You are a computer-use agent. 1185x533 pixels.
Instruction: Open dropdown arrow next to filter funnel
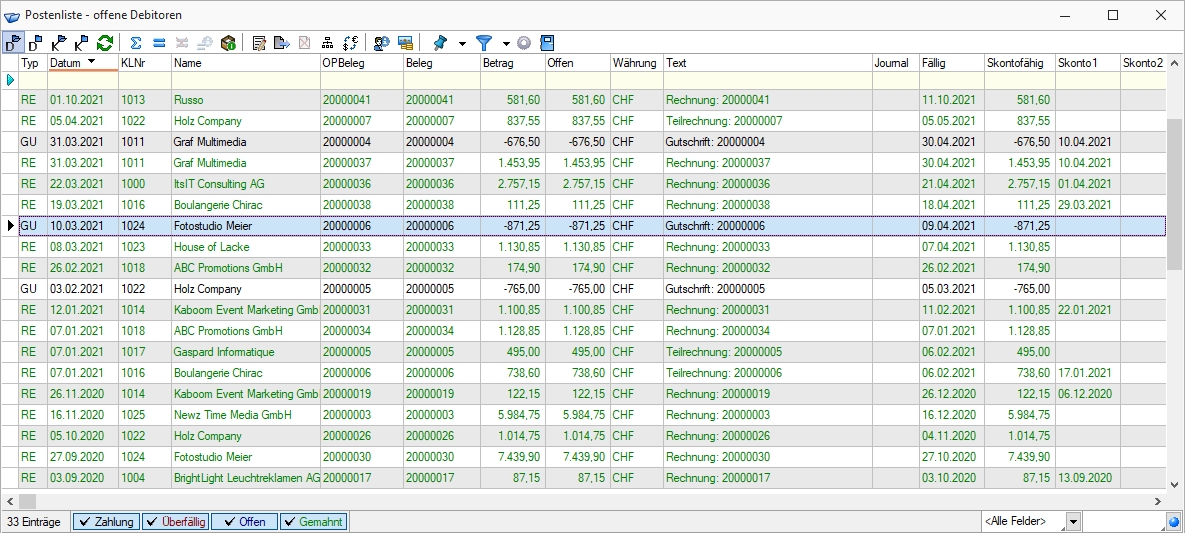tap(506, 43)
